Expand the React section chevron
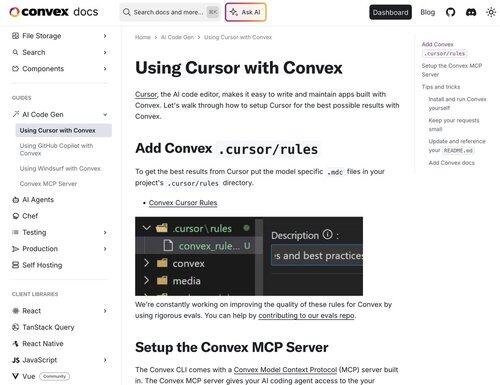500x385 pixels. point(105,311)
